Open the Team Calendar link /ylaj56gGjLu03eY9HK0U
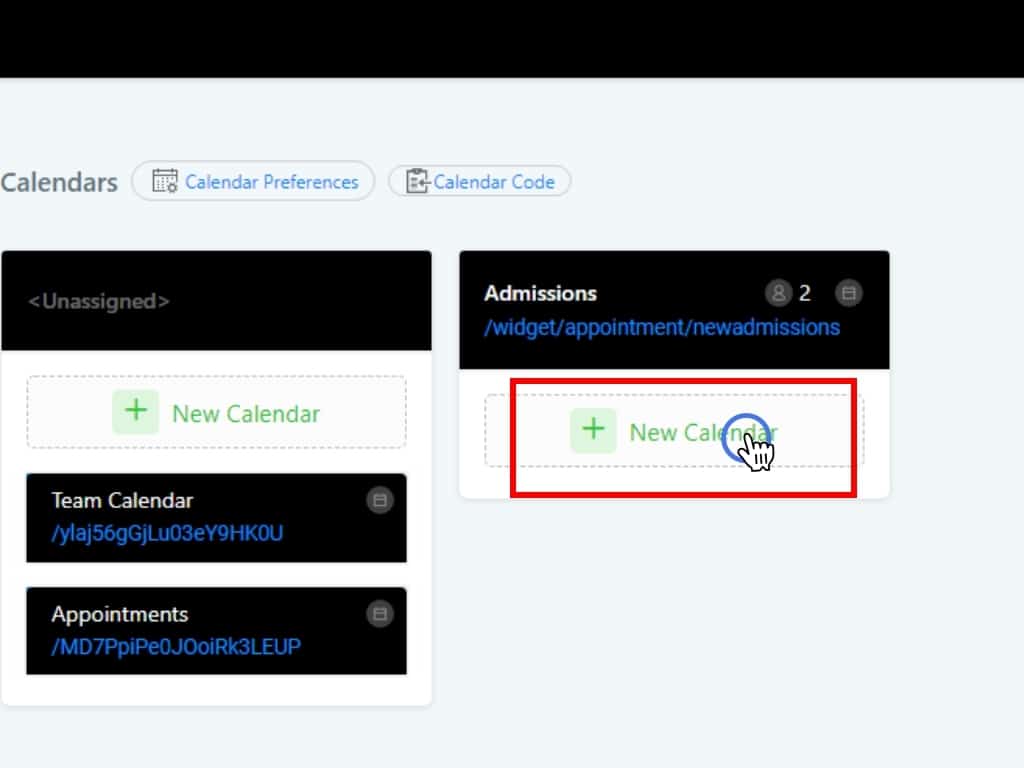The width and height of the screenshot is (1024, 768). point(167,533)
